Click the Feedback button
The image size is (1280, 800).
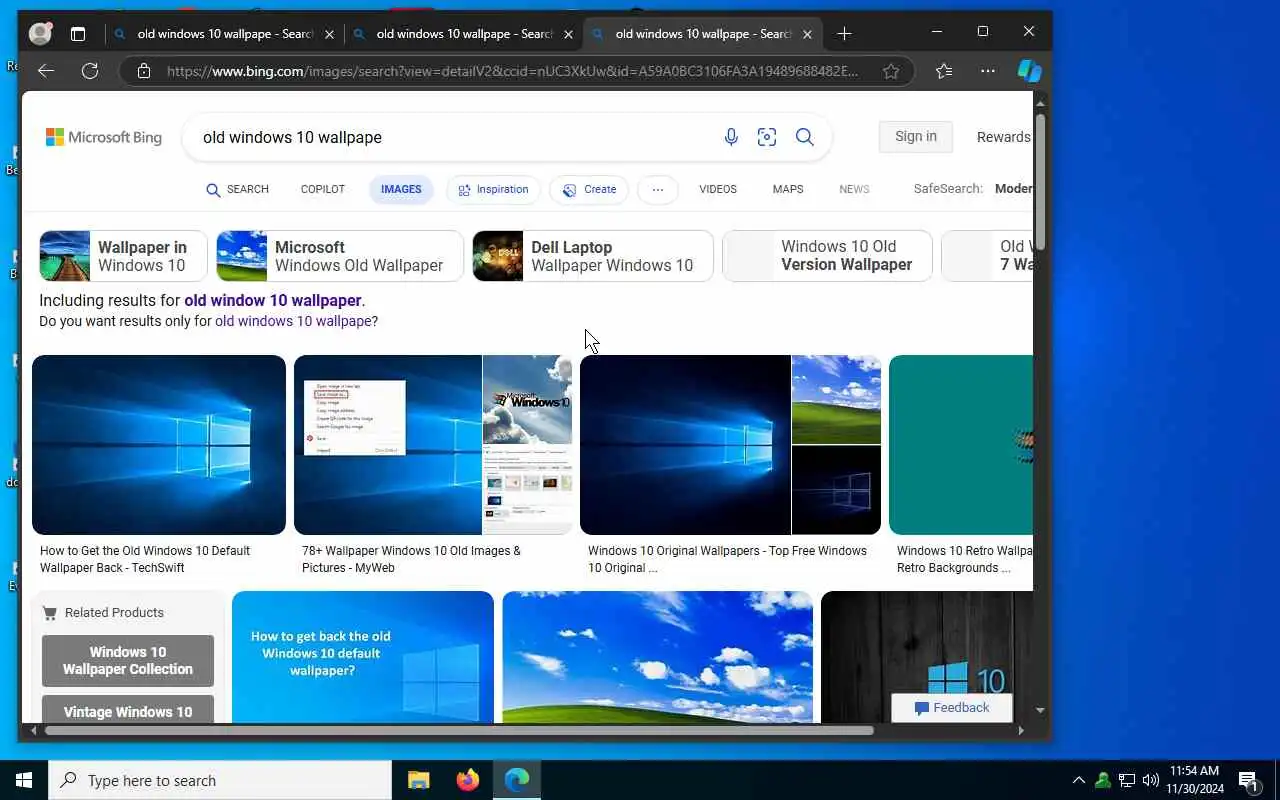click(x=952, y=708)
